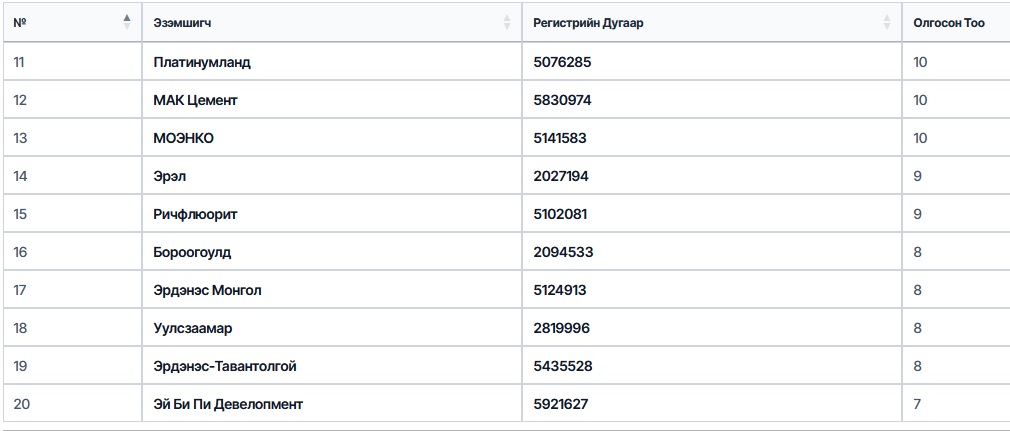Viewport: 1010px width, 431px height.
Task: Select the Бороогоулд owner name
Action: [192, 253]
